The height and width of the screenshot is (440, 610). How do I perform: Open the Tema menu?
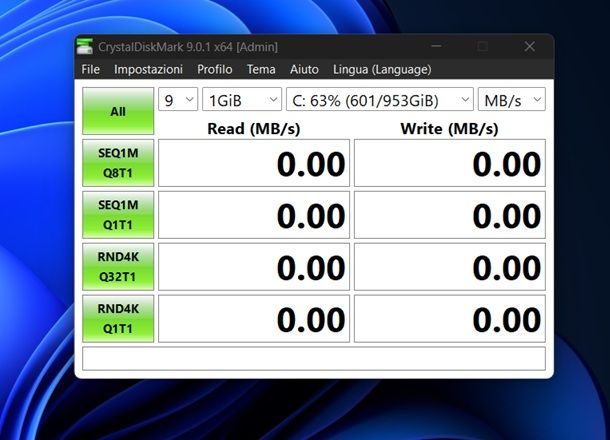261,69
